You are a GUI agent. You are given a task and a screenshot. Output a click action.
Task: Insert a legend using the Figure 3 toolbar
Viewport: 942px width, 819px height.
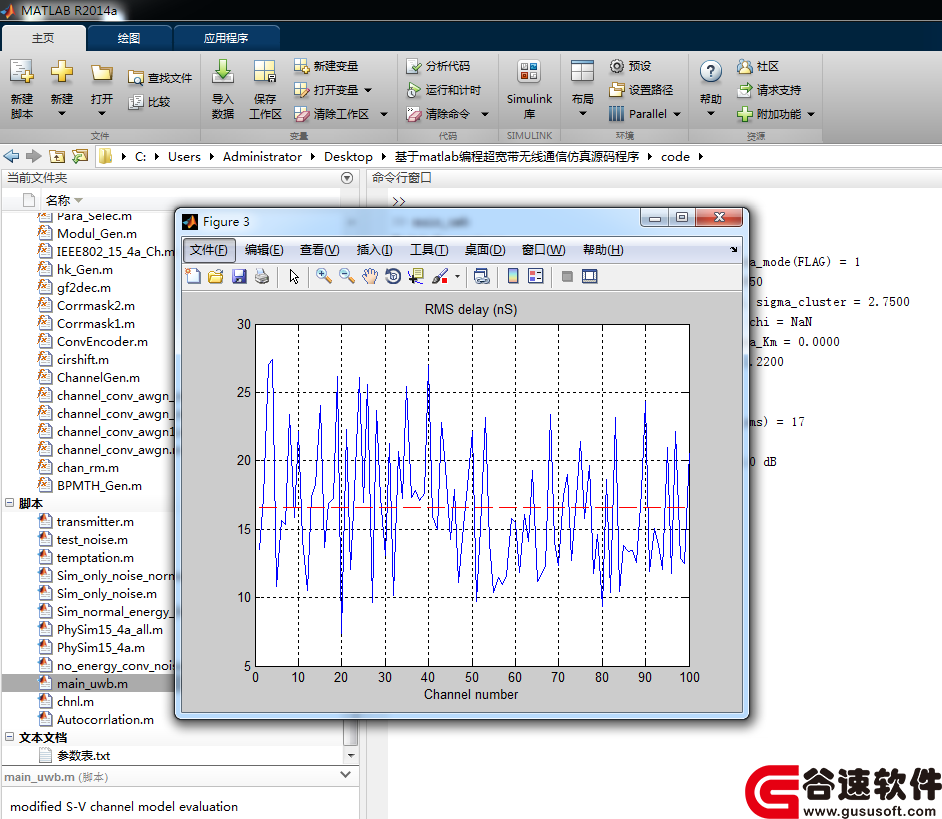[x=535, y=276]
